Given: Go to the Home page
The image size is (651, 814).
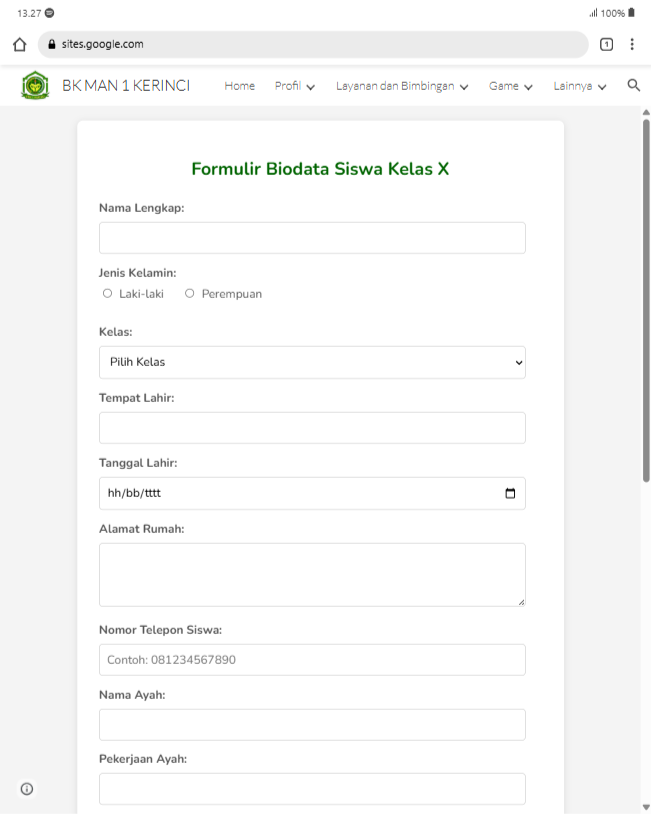Looking at the screenshot, I should 240,86.
